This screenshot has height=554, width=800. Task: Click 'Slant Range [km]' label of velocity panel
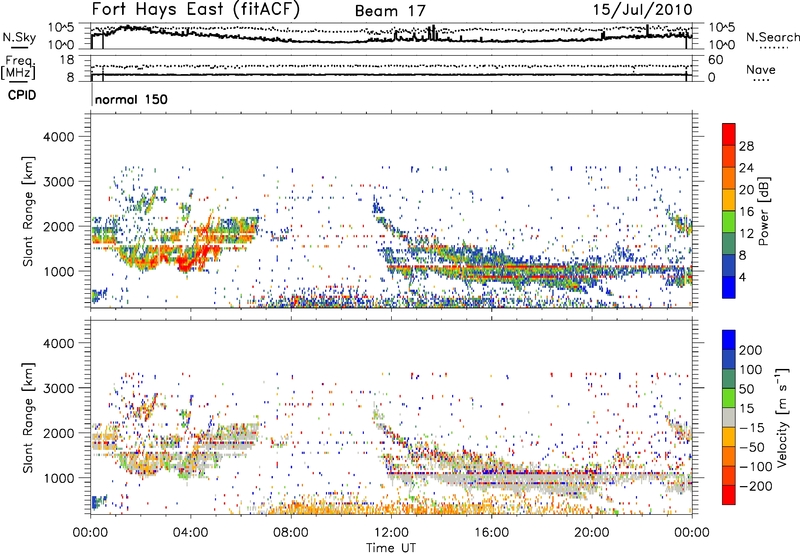click(x=28, y=418)
